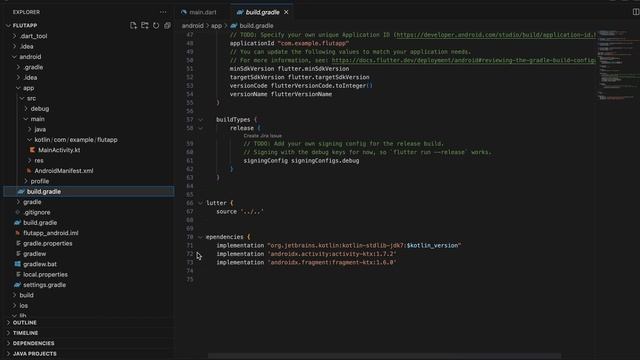This screenshot has width=640, height=360.
Task: Collapse the src folder
Action: (x=31, y=98)
